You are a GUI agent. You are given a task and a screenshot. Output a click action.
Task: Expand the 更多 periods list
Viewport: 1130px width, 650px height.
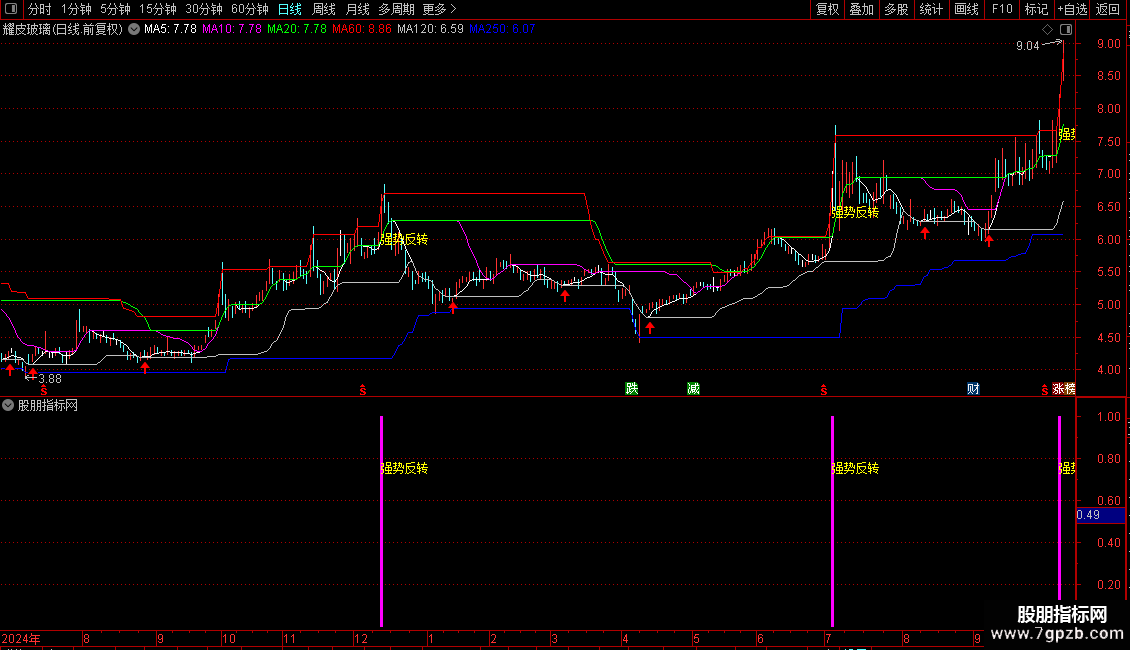(439, 9)
